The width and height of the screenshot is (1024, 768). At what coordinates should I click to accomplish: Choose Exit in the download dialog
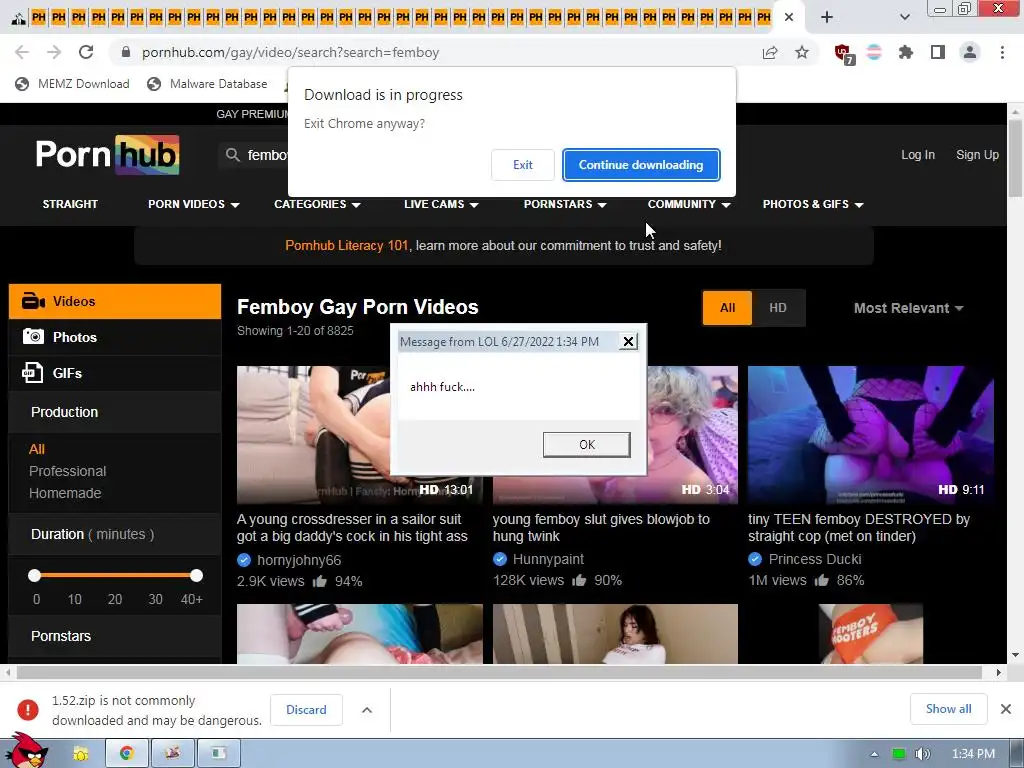(522, 165)
